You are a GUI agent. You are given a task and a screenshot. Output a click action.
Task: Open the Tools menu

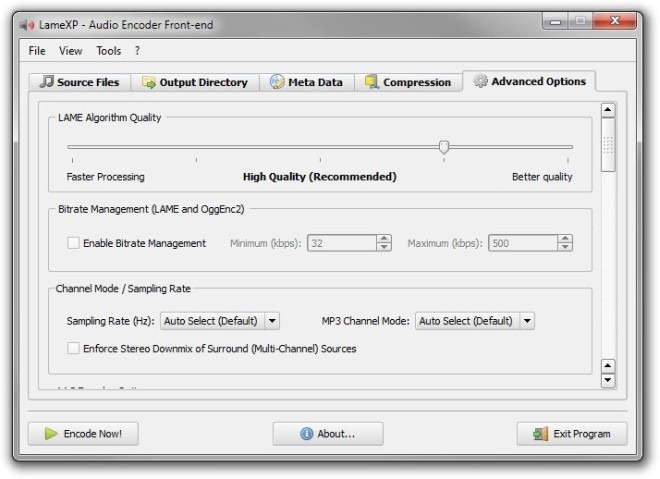109,51
